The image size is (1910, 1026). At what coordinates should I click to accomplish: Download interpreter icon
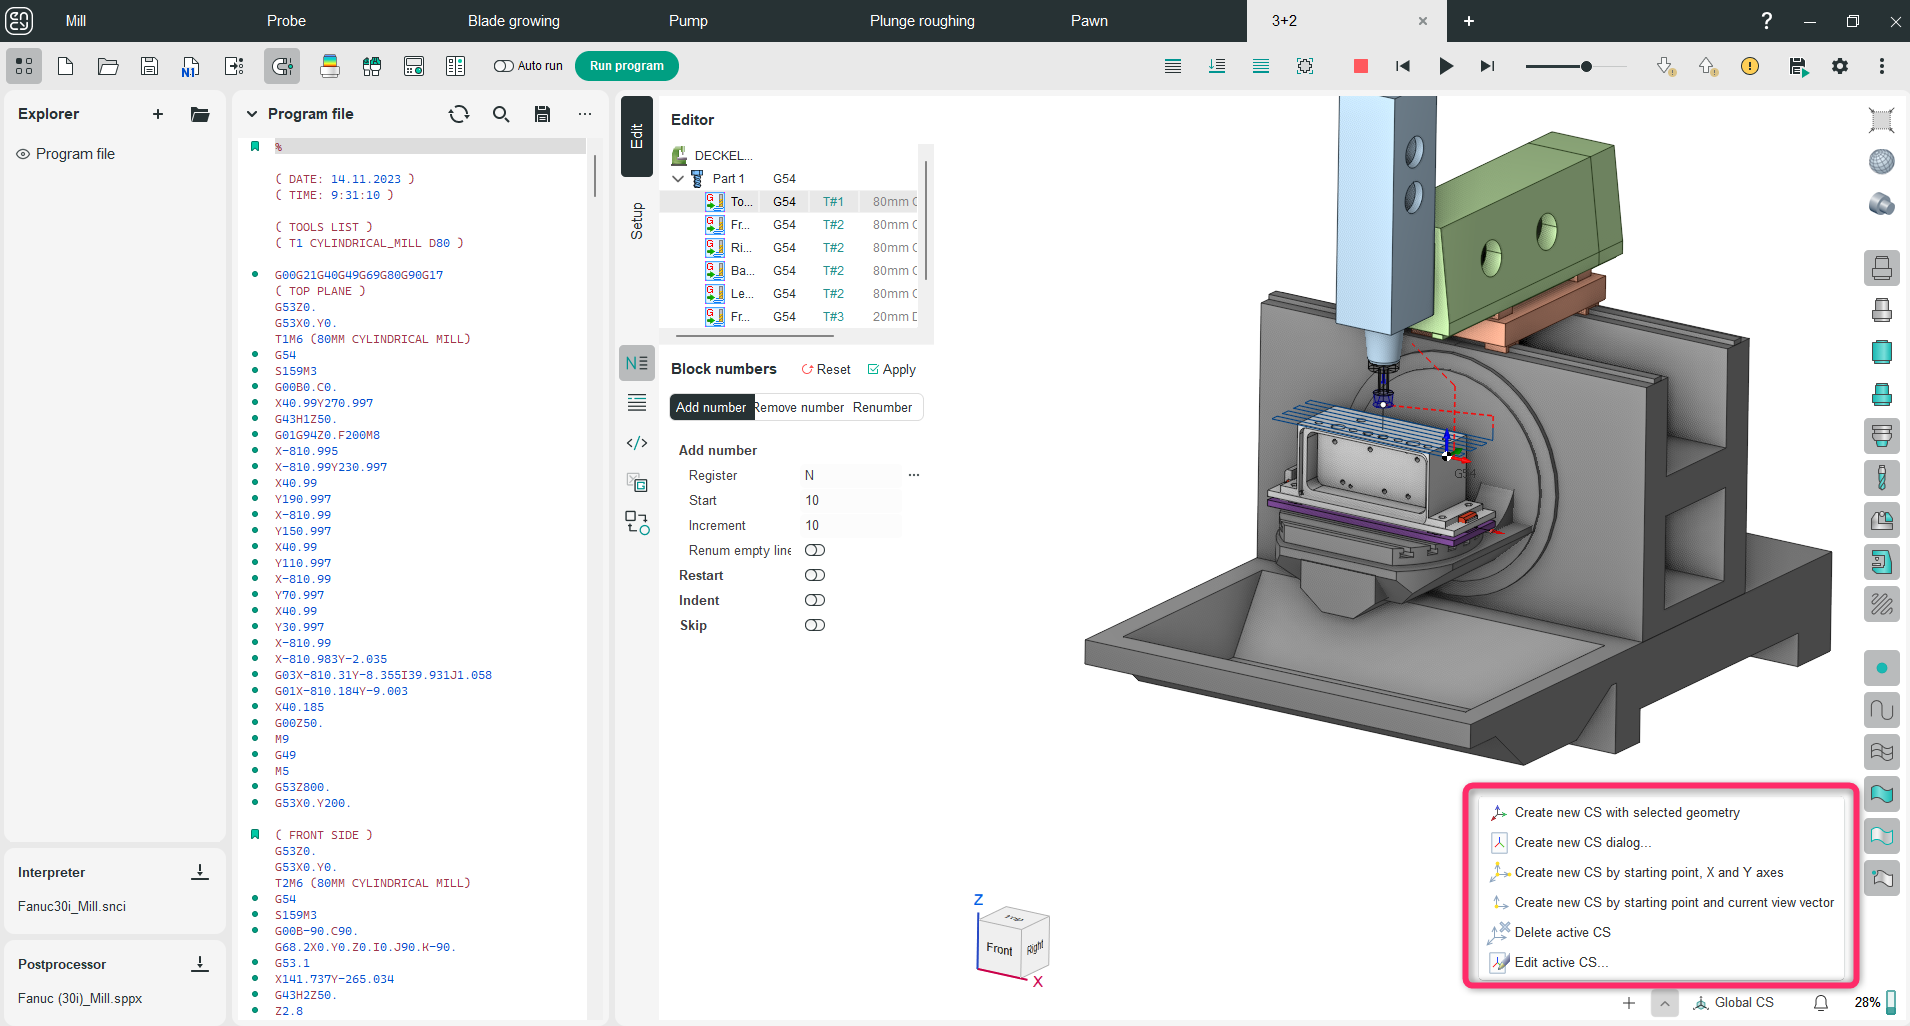(200, 872)
